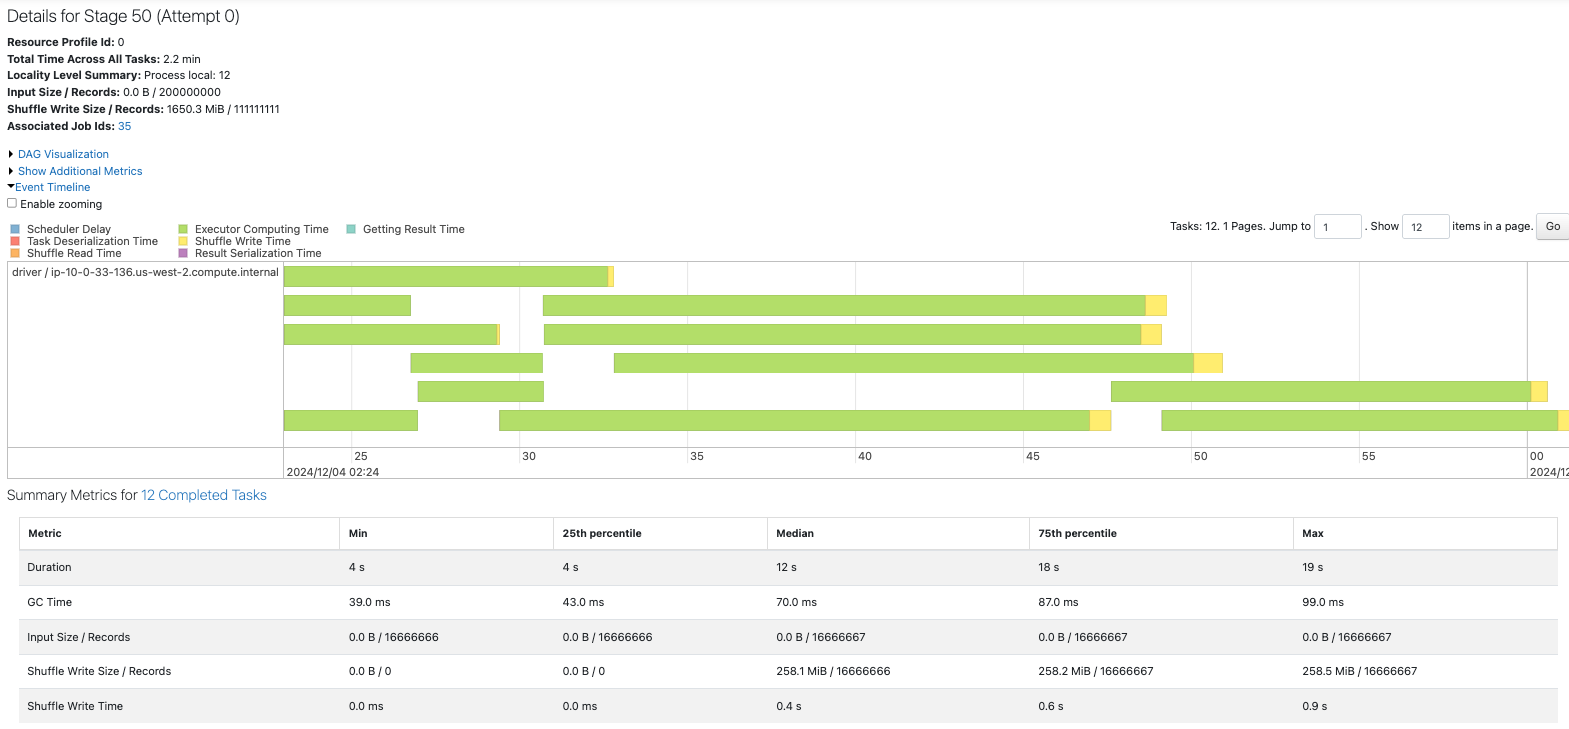Viewport: 1569px width, 729px height.
Task: Click the Result Serialization Time legend swatch
Action: [183, 253]
